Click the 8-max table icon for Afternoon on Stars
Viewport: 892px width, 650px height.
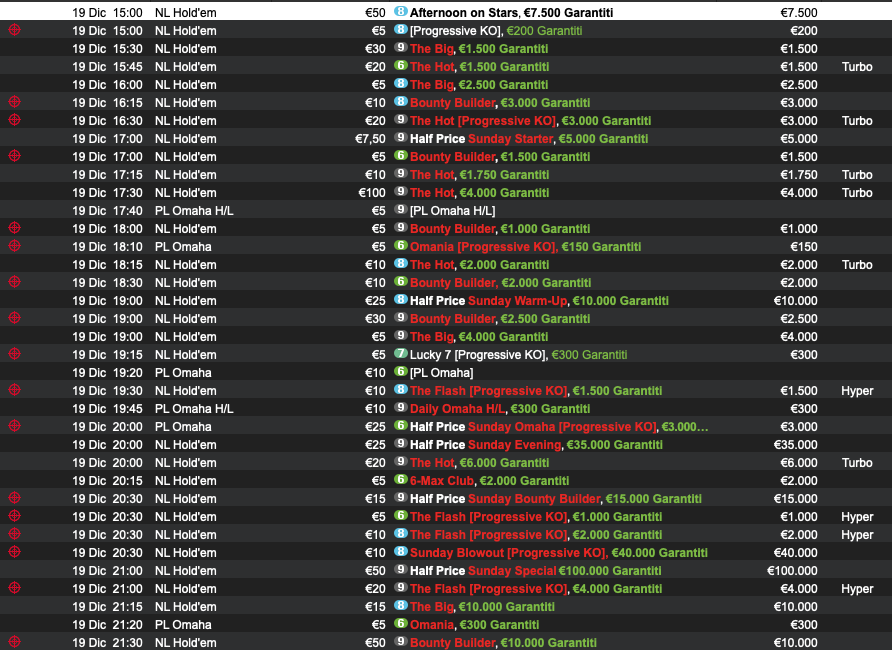tap(400, 11)
